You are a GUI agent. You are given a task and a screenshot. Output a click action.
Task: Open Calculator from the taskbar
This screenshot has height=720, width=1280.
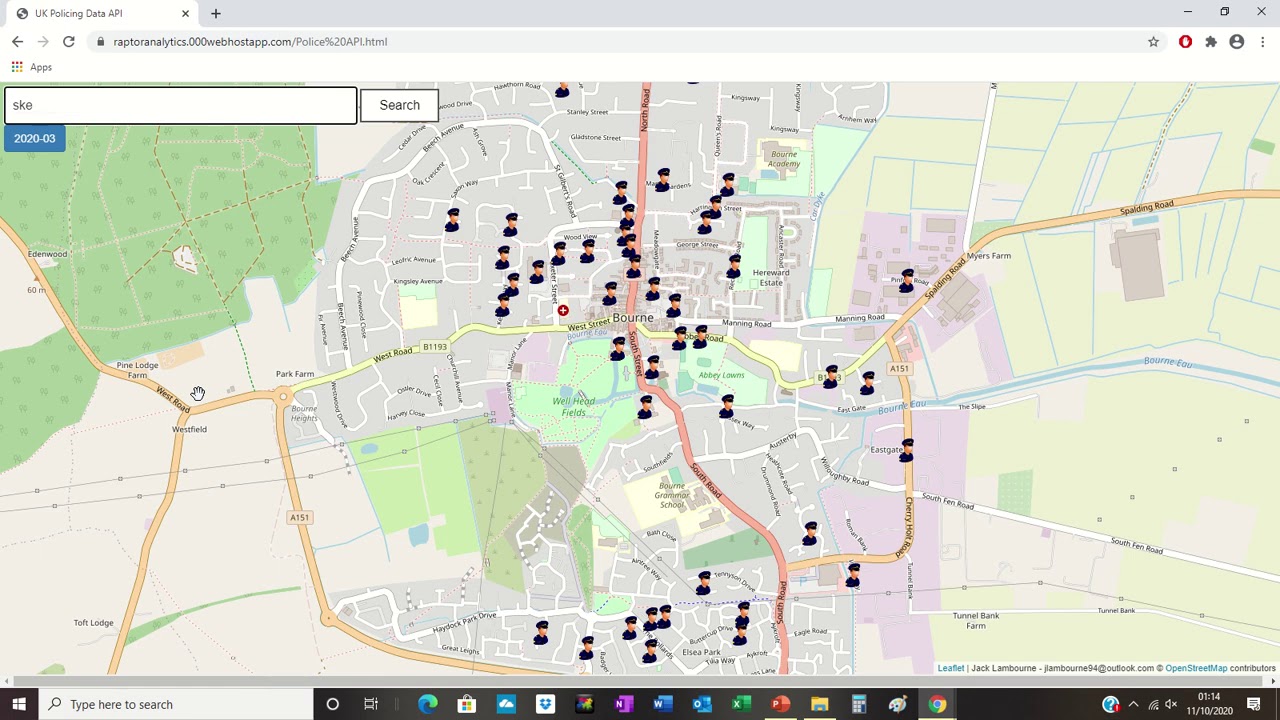[x=858, y=704]
